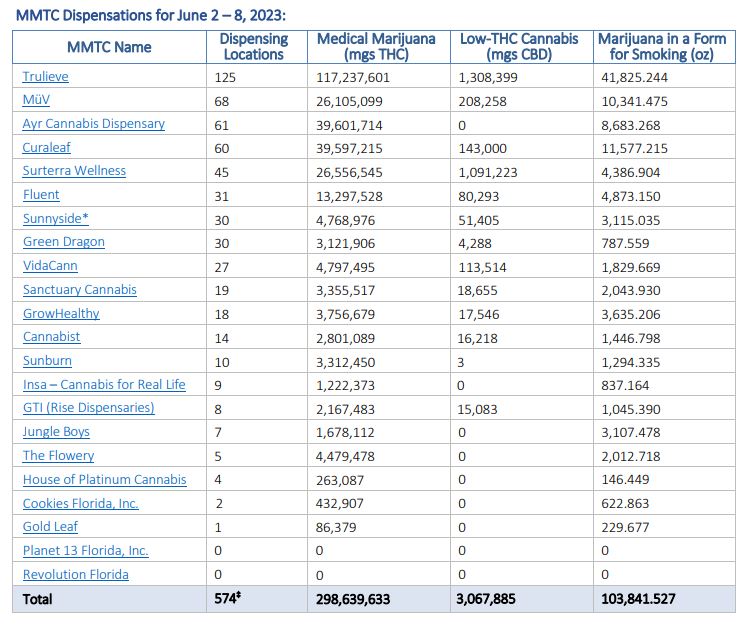This screenshot has height=632, width=752.
Task: Open the VidaCann link
Action: (50, 266)
